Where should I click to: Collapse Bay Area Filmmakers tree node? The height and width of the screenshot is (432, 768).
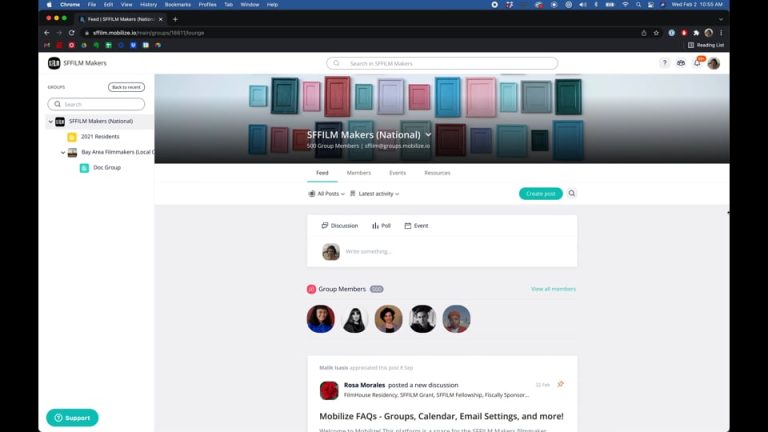63,153
